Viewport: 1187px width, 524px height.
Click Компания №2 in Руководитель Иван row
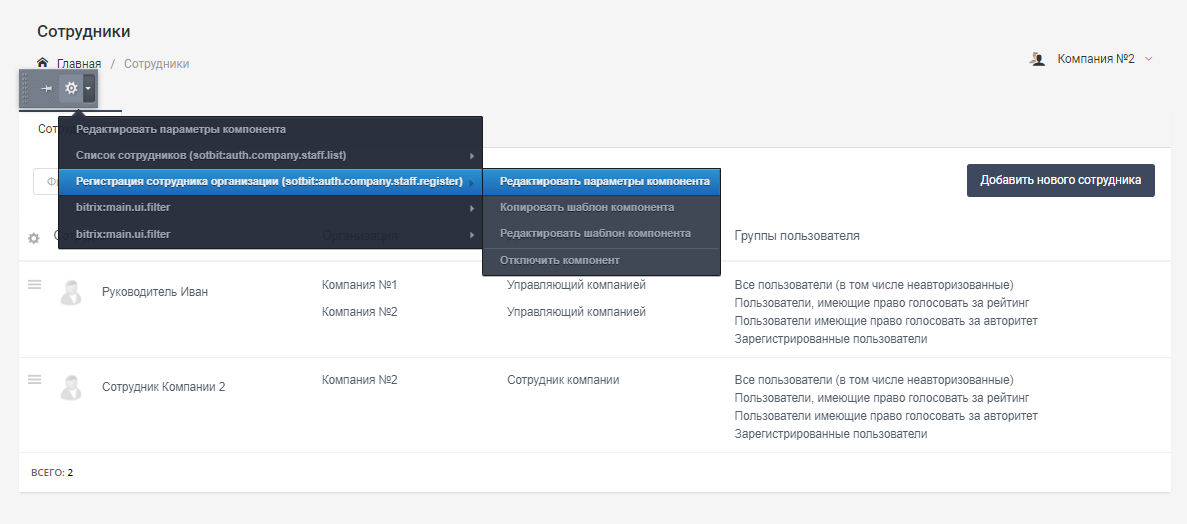click(360, 312)
